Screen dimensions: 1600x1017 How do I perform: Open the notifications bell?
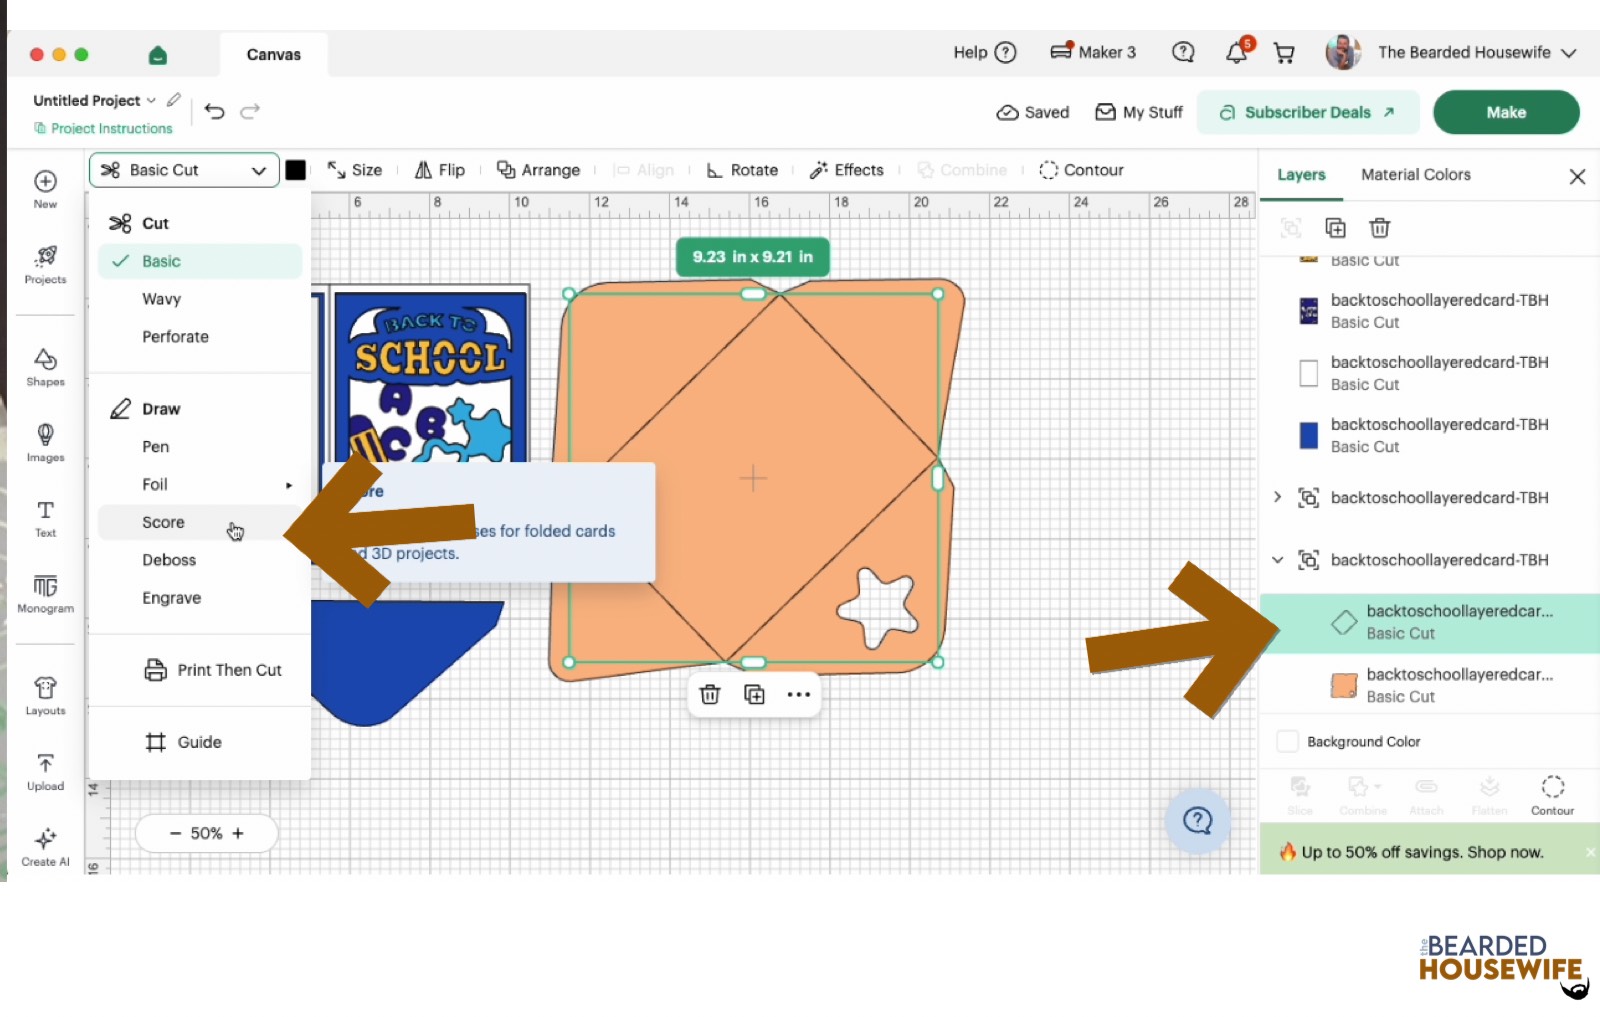1238,52
